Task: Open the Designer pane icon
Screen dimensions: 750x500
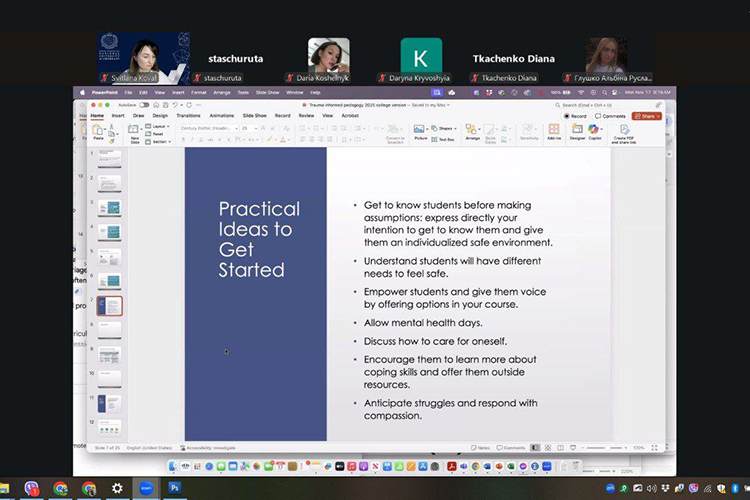Action: 577,131
